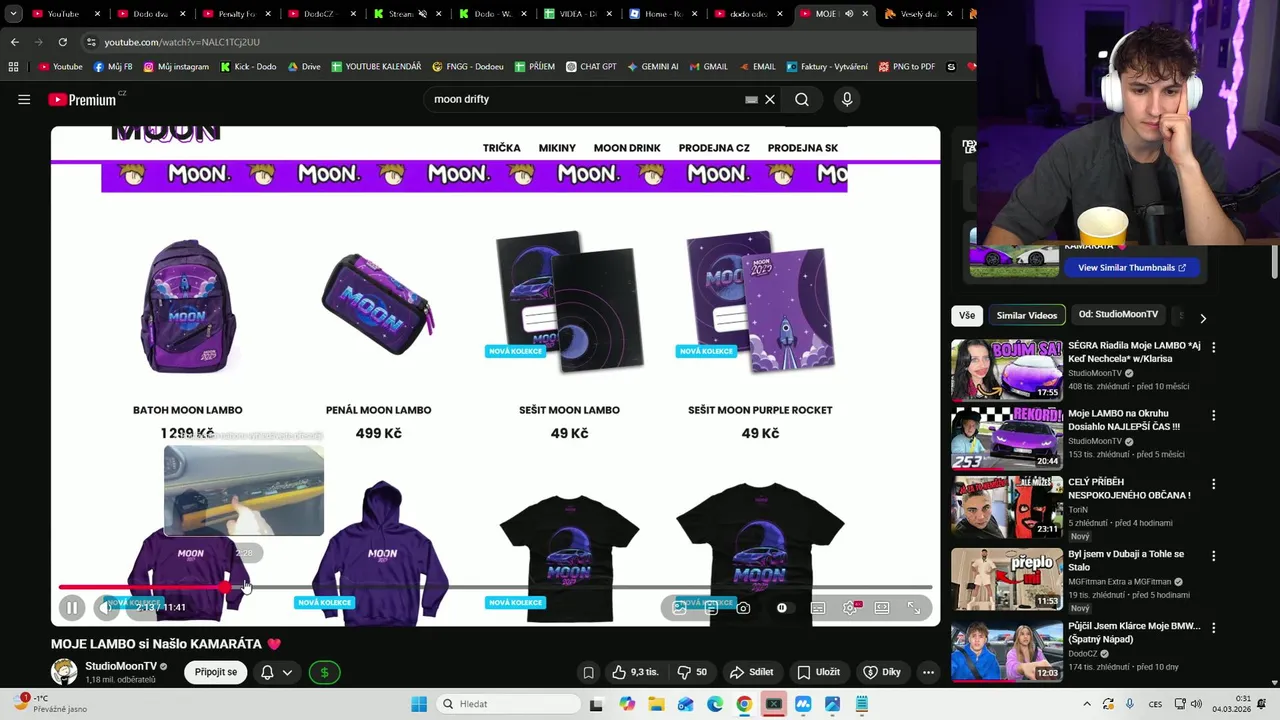The image size is (1280, 720).
Task: Like the video (9,3 tis.)
Action: point(635,672)
